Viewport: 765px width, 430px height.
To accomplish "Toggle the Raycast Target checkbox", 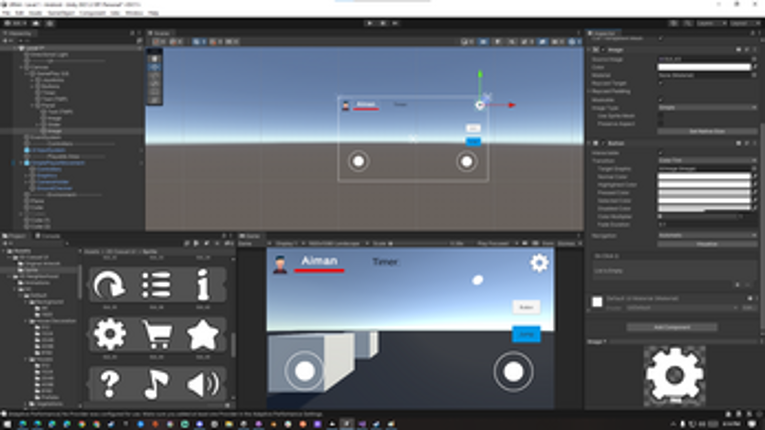I will click(661, 83).
